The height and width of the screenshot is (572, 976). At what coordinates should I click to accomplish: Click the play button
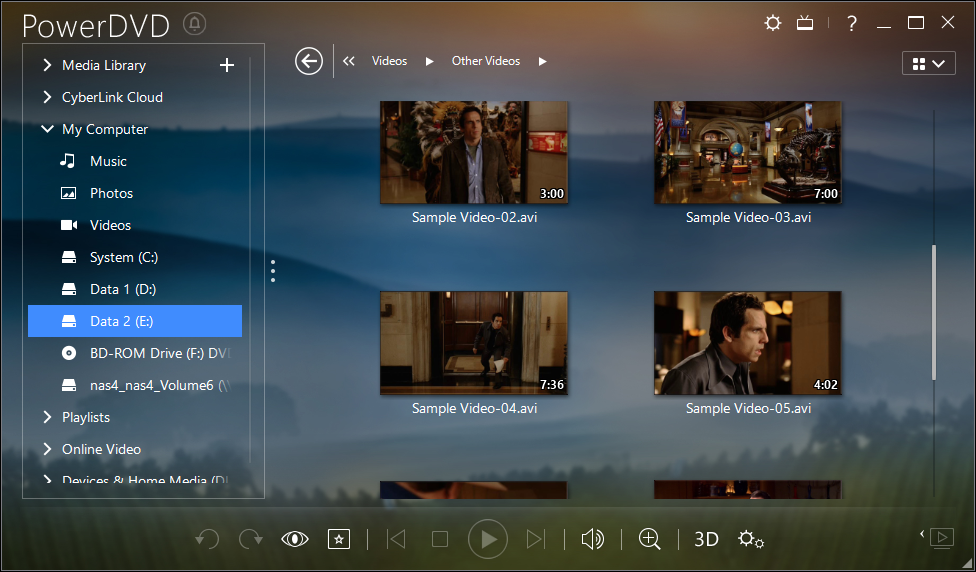click(488, 539)
